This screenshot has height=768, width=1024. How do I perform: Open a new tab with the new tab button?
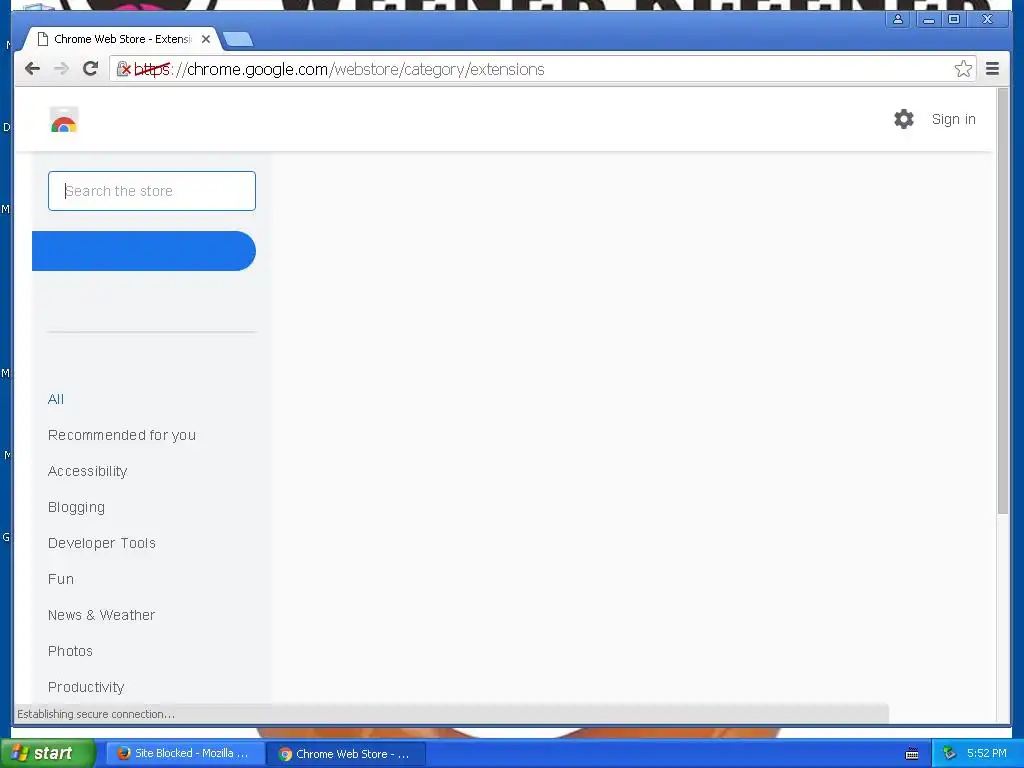[238, 39]
